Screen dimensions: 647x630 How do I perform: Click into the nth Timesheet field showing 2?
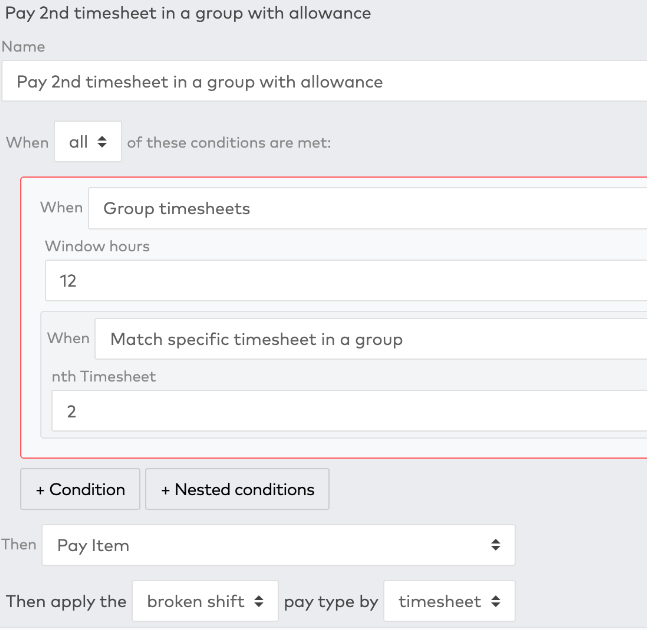(x=349, y=411)
